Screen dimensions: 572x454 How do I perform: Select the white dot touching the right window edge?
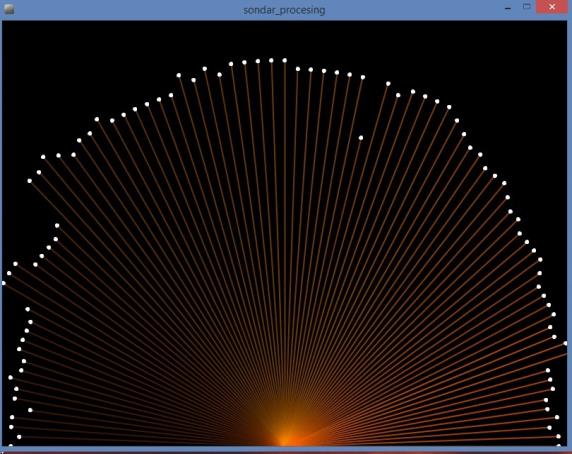(565, 343)
